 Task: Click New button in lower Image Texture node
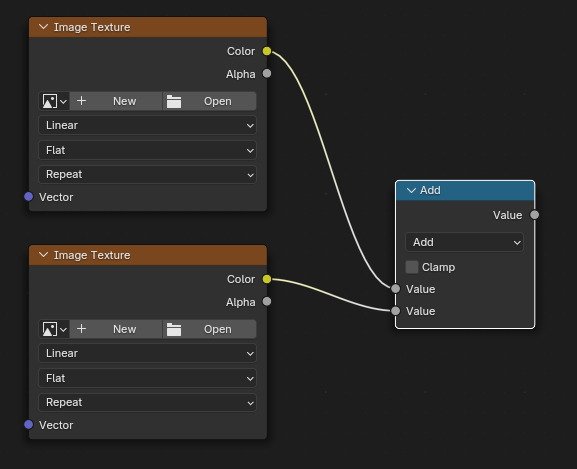click(x=116, y=329)
